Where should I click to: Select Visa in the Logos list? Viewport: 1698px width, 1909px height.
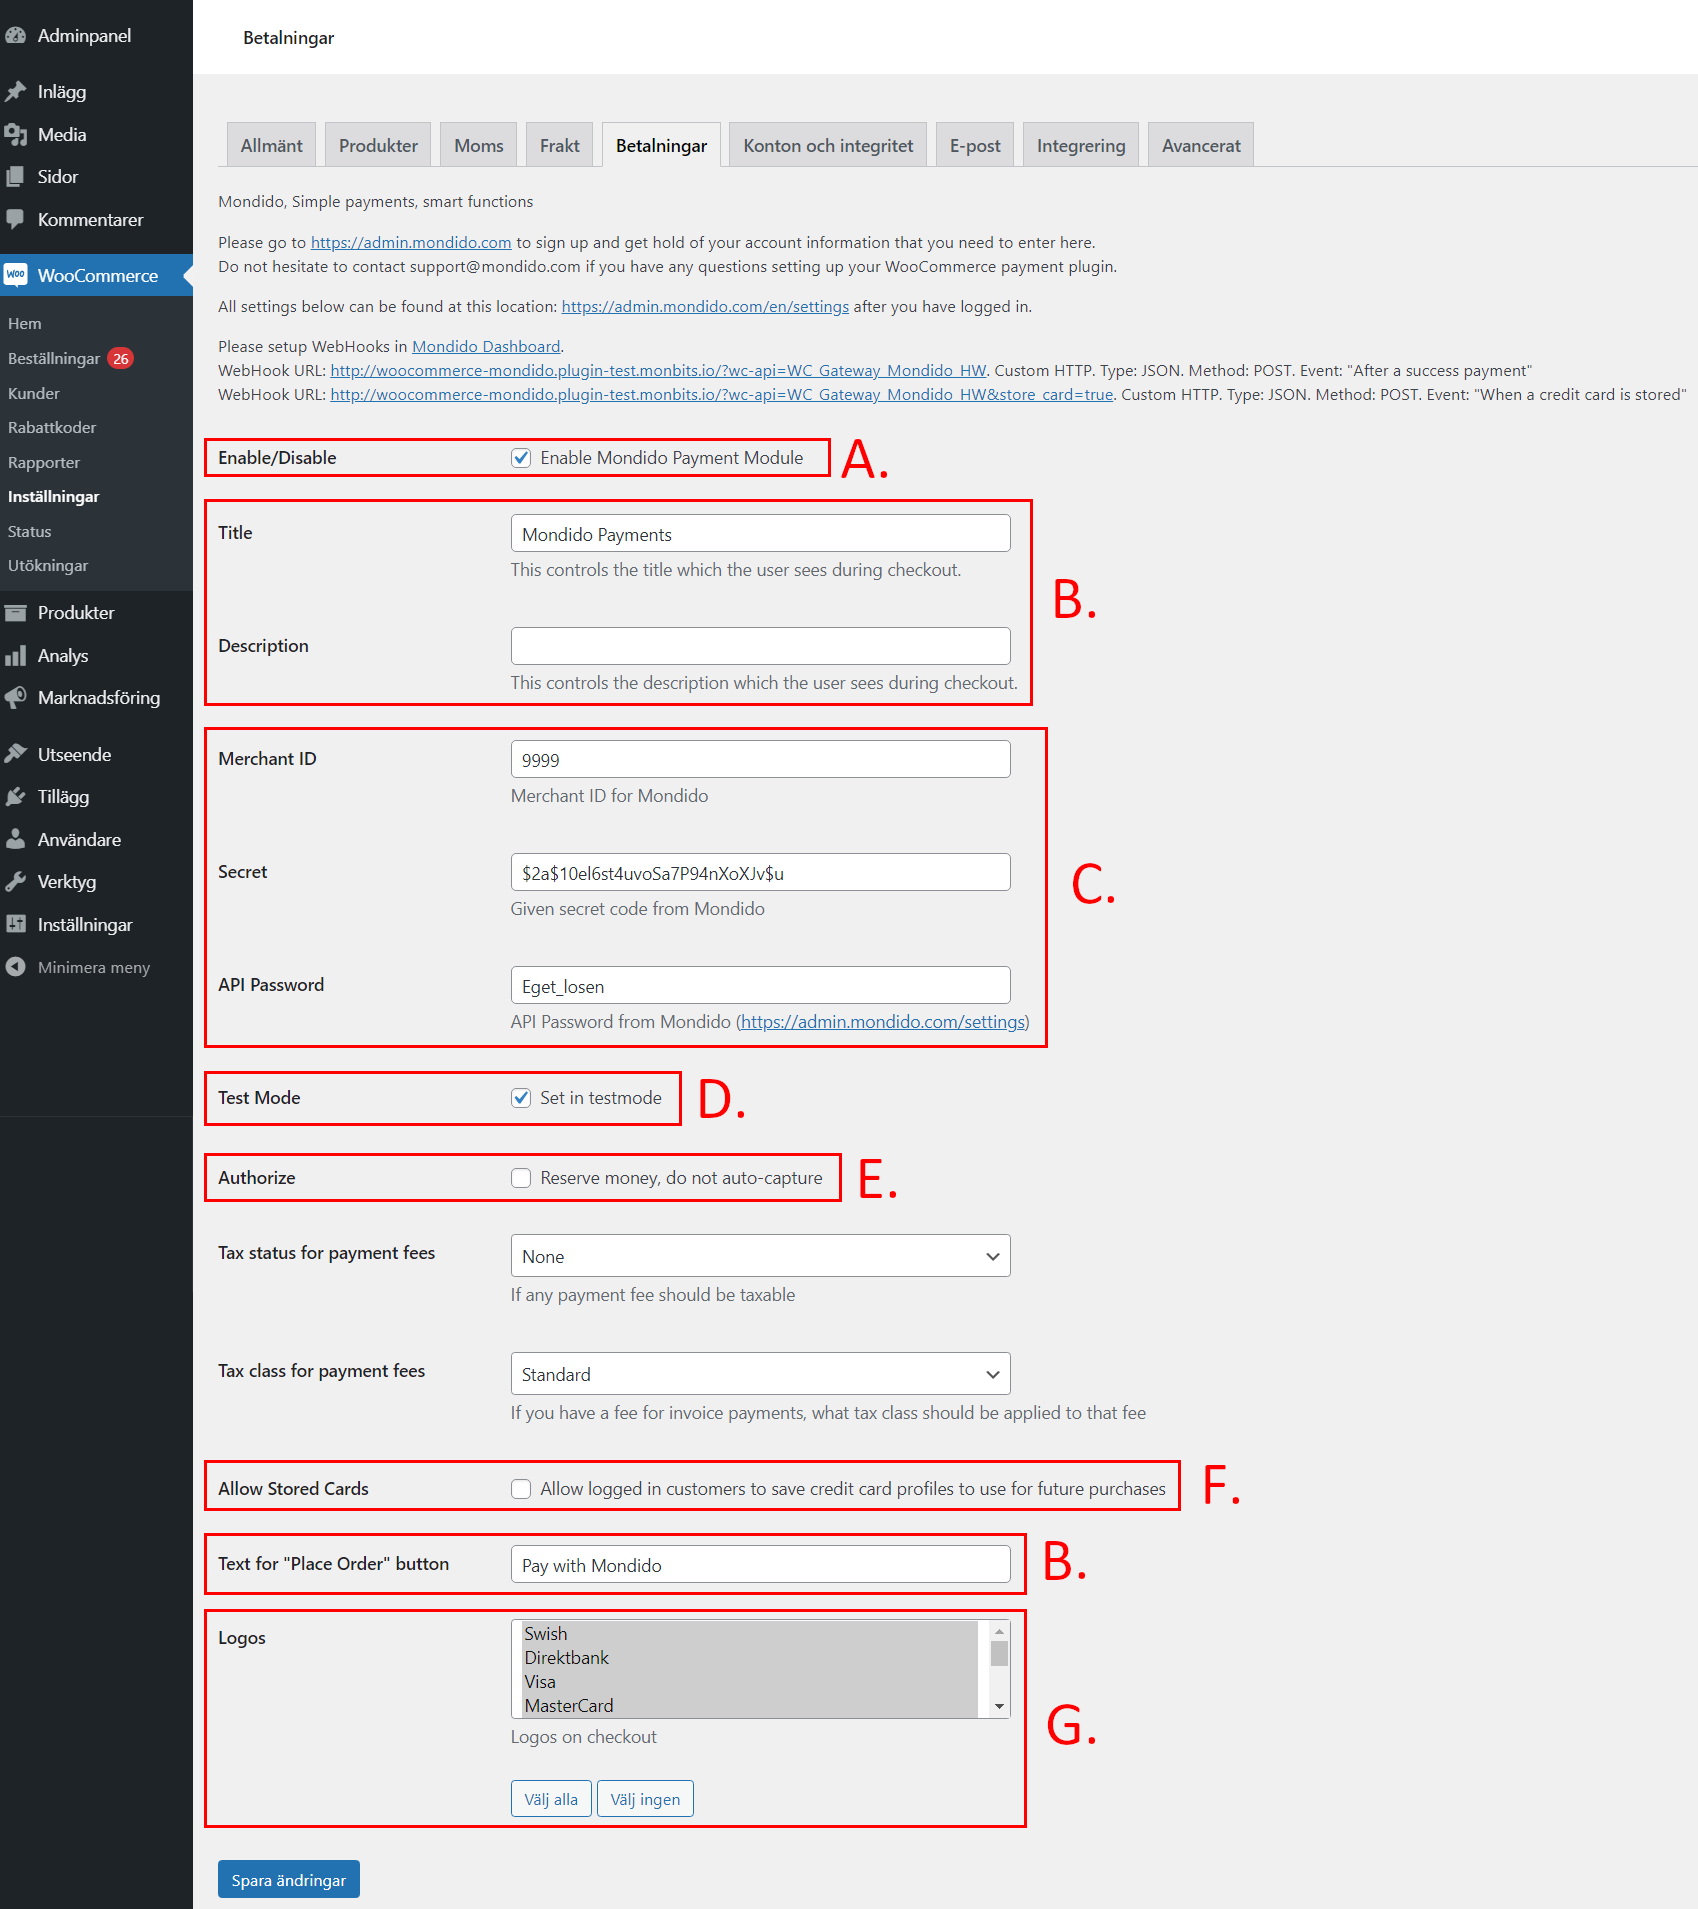(x=749, y=1682)
